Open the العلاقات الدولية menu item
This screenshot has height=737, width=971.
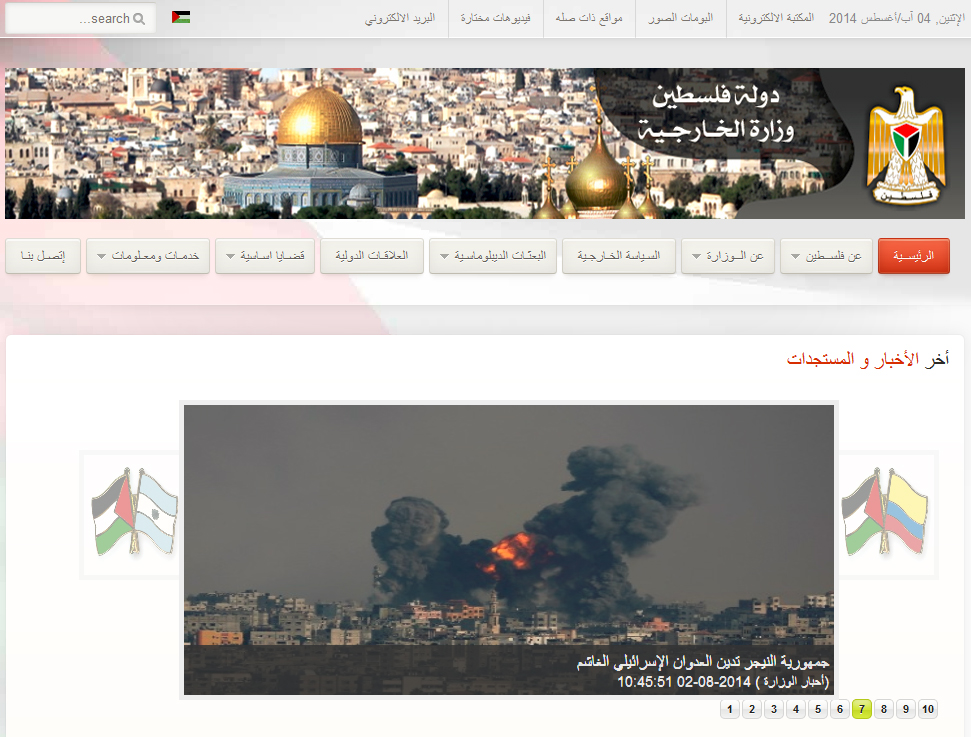tap(372, 256)
